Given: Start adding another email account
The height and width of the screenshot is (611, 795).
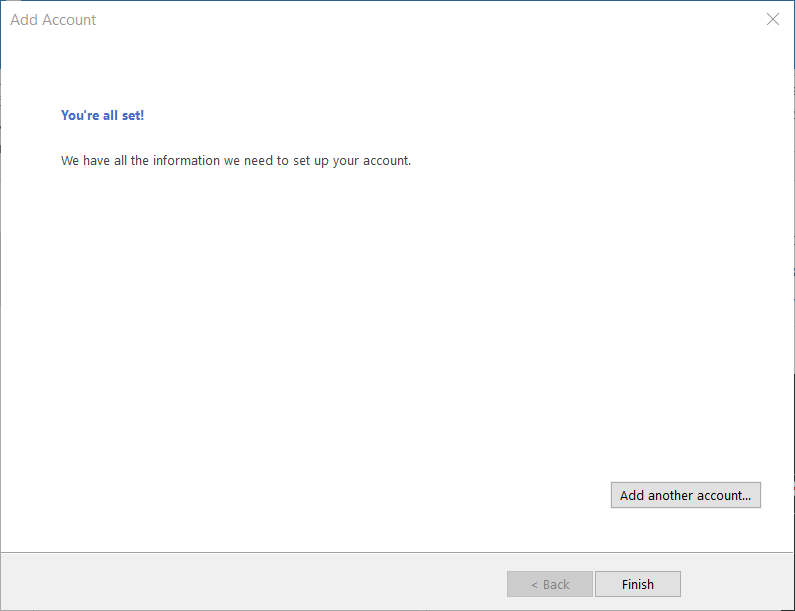Looking at the screenshot, I should 685,495.
